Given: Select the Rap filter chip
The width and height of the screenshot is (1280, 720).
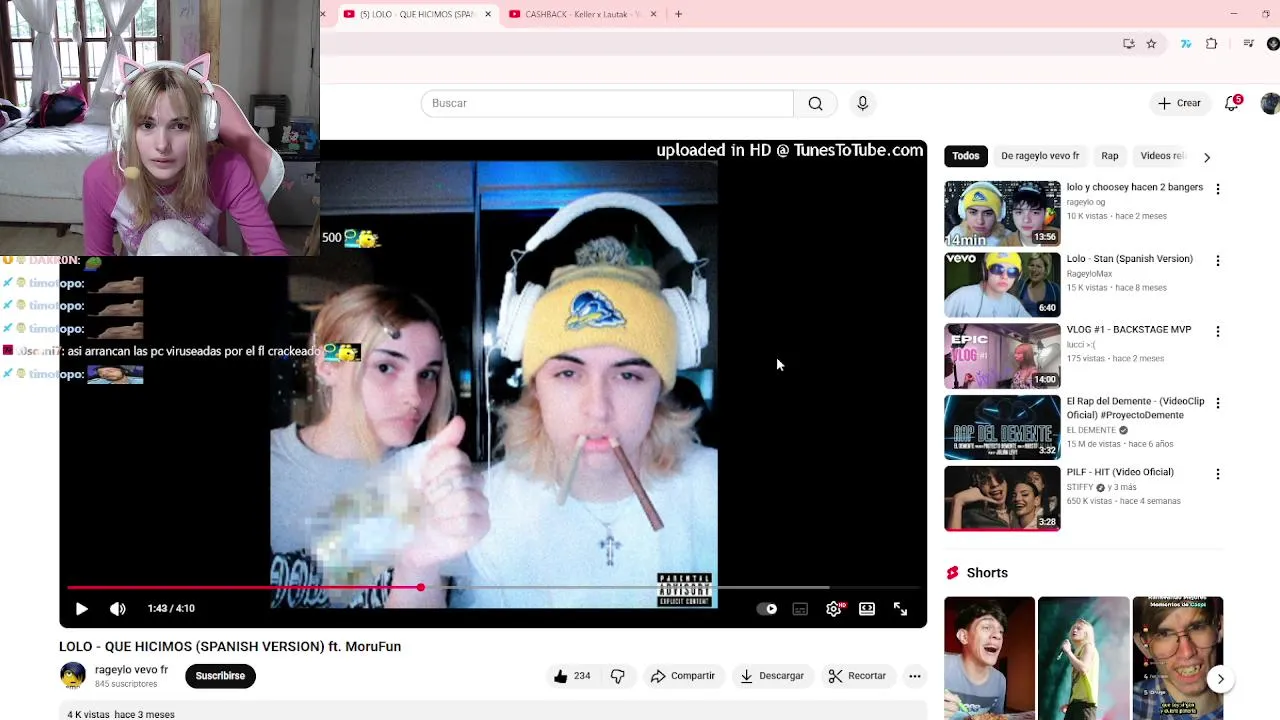Looking at the screenshot, I should 1110,156.
